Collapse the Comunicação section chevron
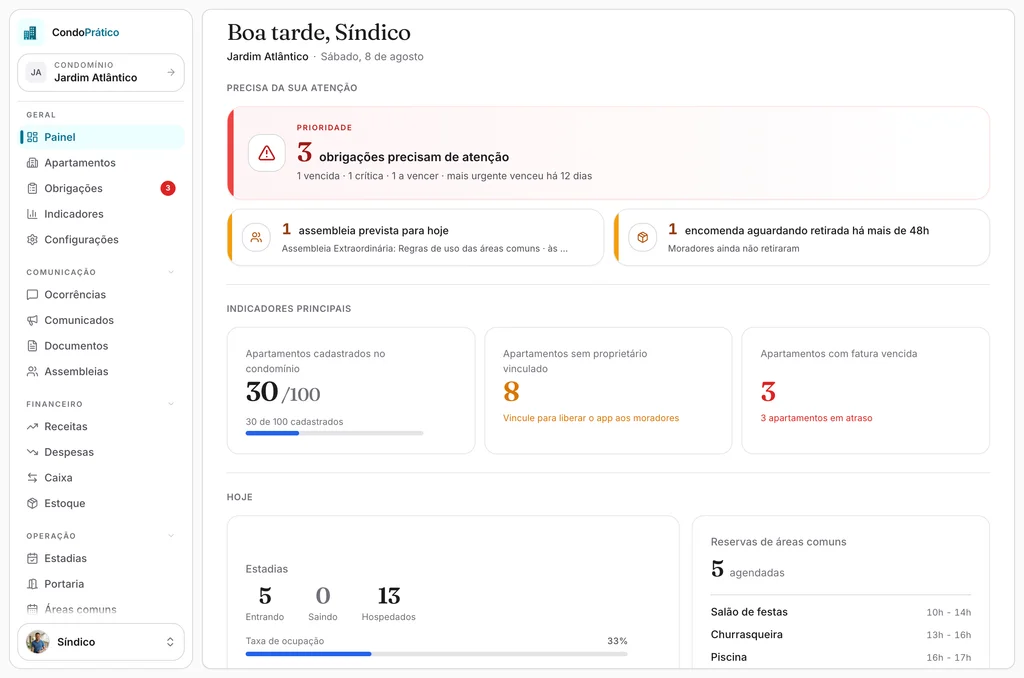The height and width of the screenshot is (678, 1024). [171, 272]
